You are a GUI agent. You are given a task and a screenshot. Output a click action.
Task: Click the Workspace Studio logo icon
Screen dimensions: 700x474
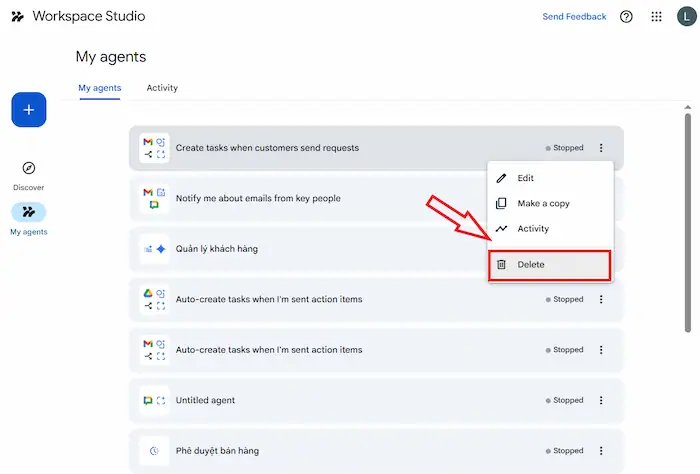[17, 17]
